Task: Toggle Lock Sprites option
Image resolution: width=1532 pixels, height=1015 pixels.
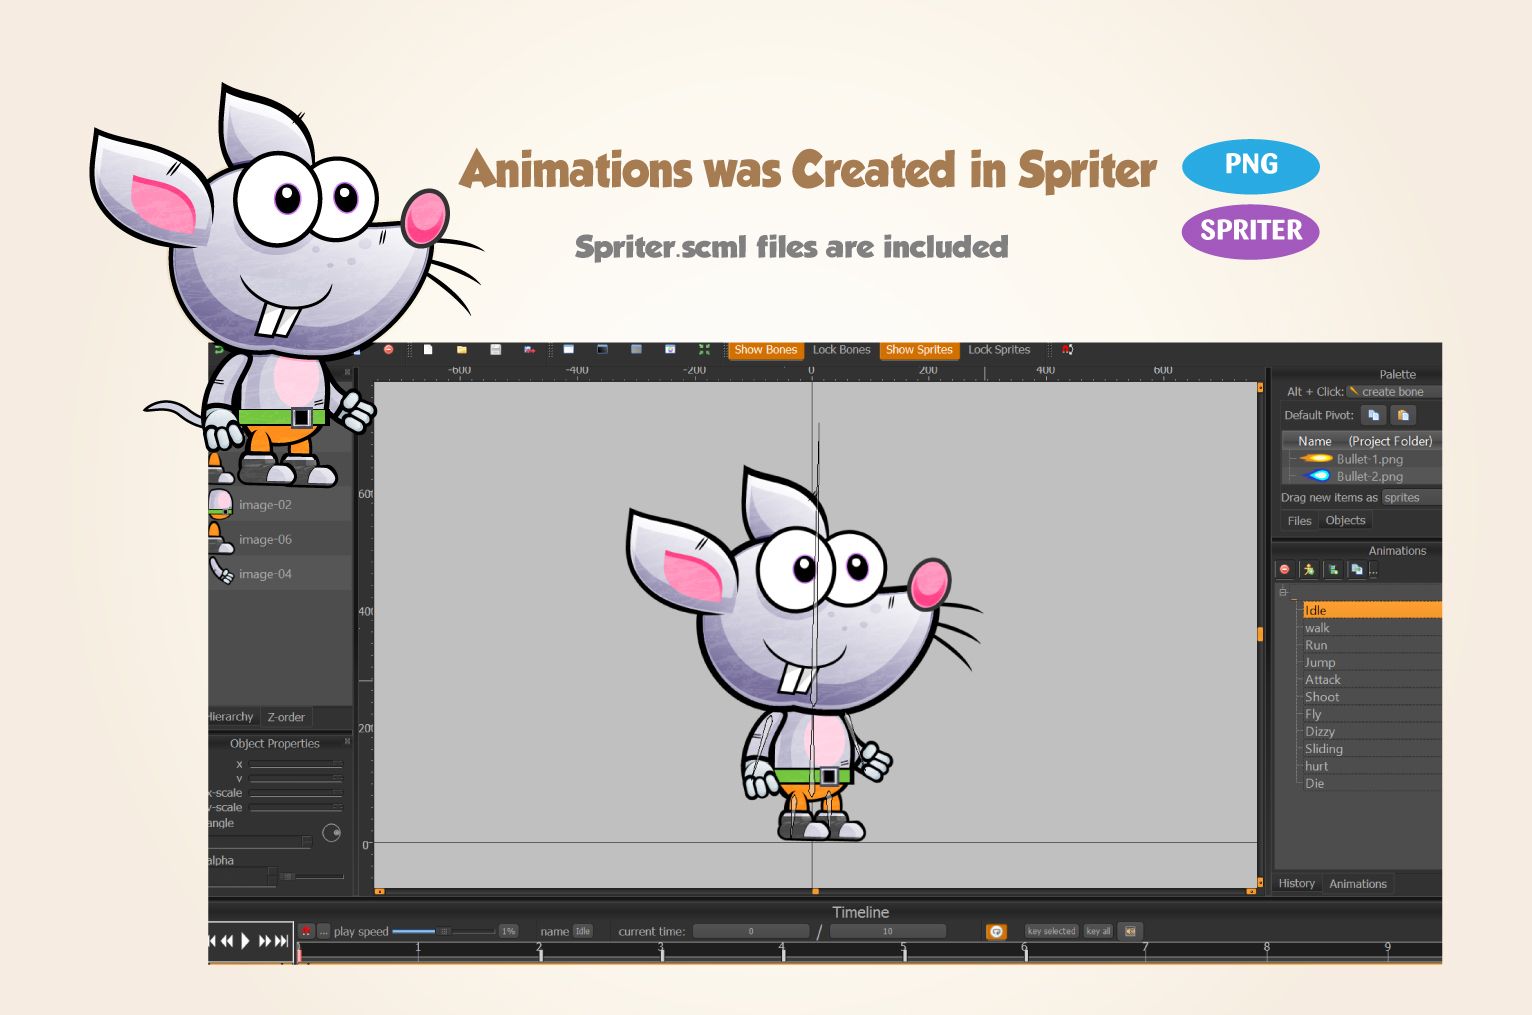Action: tap(998, 350)
